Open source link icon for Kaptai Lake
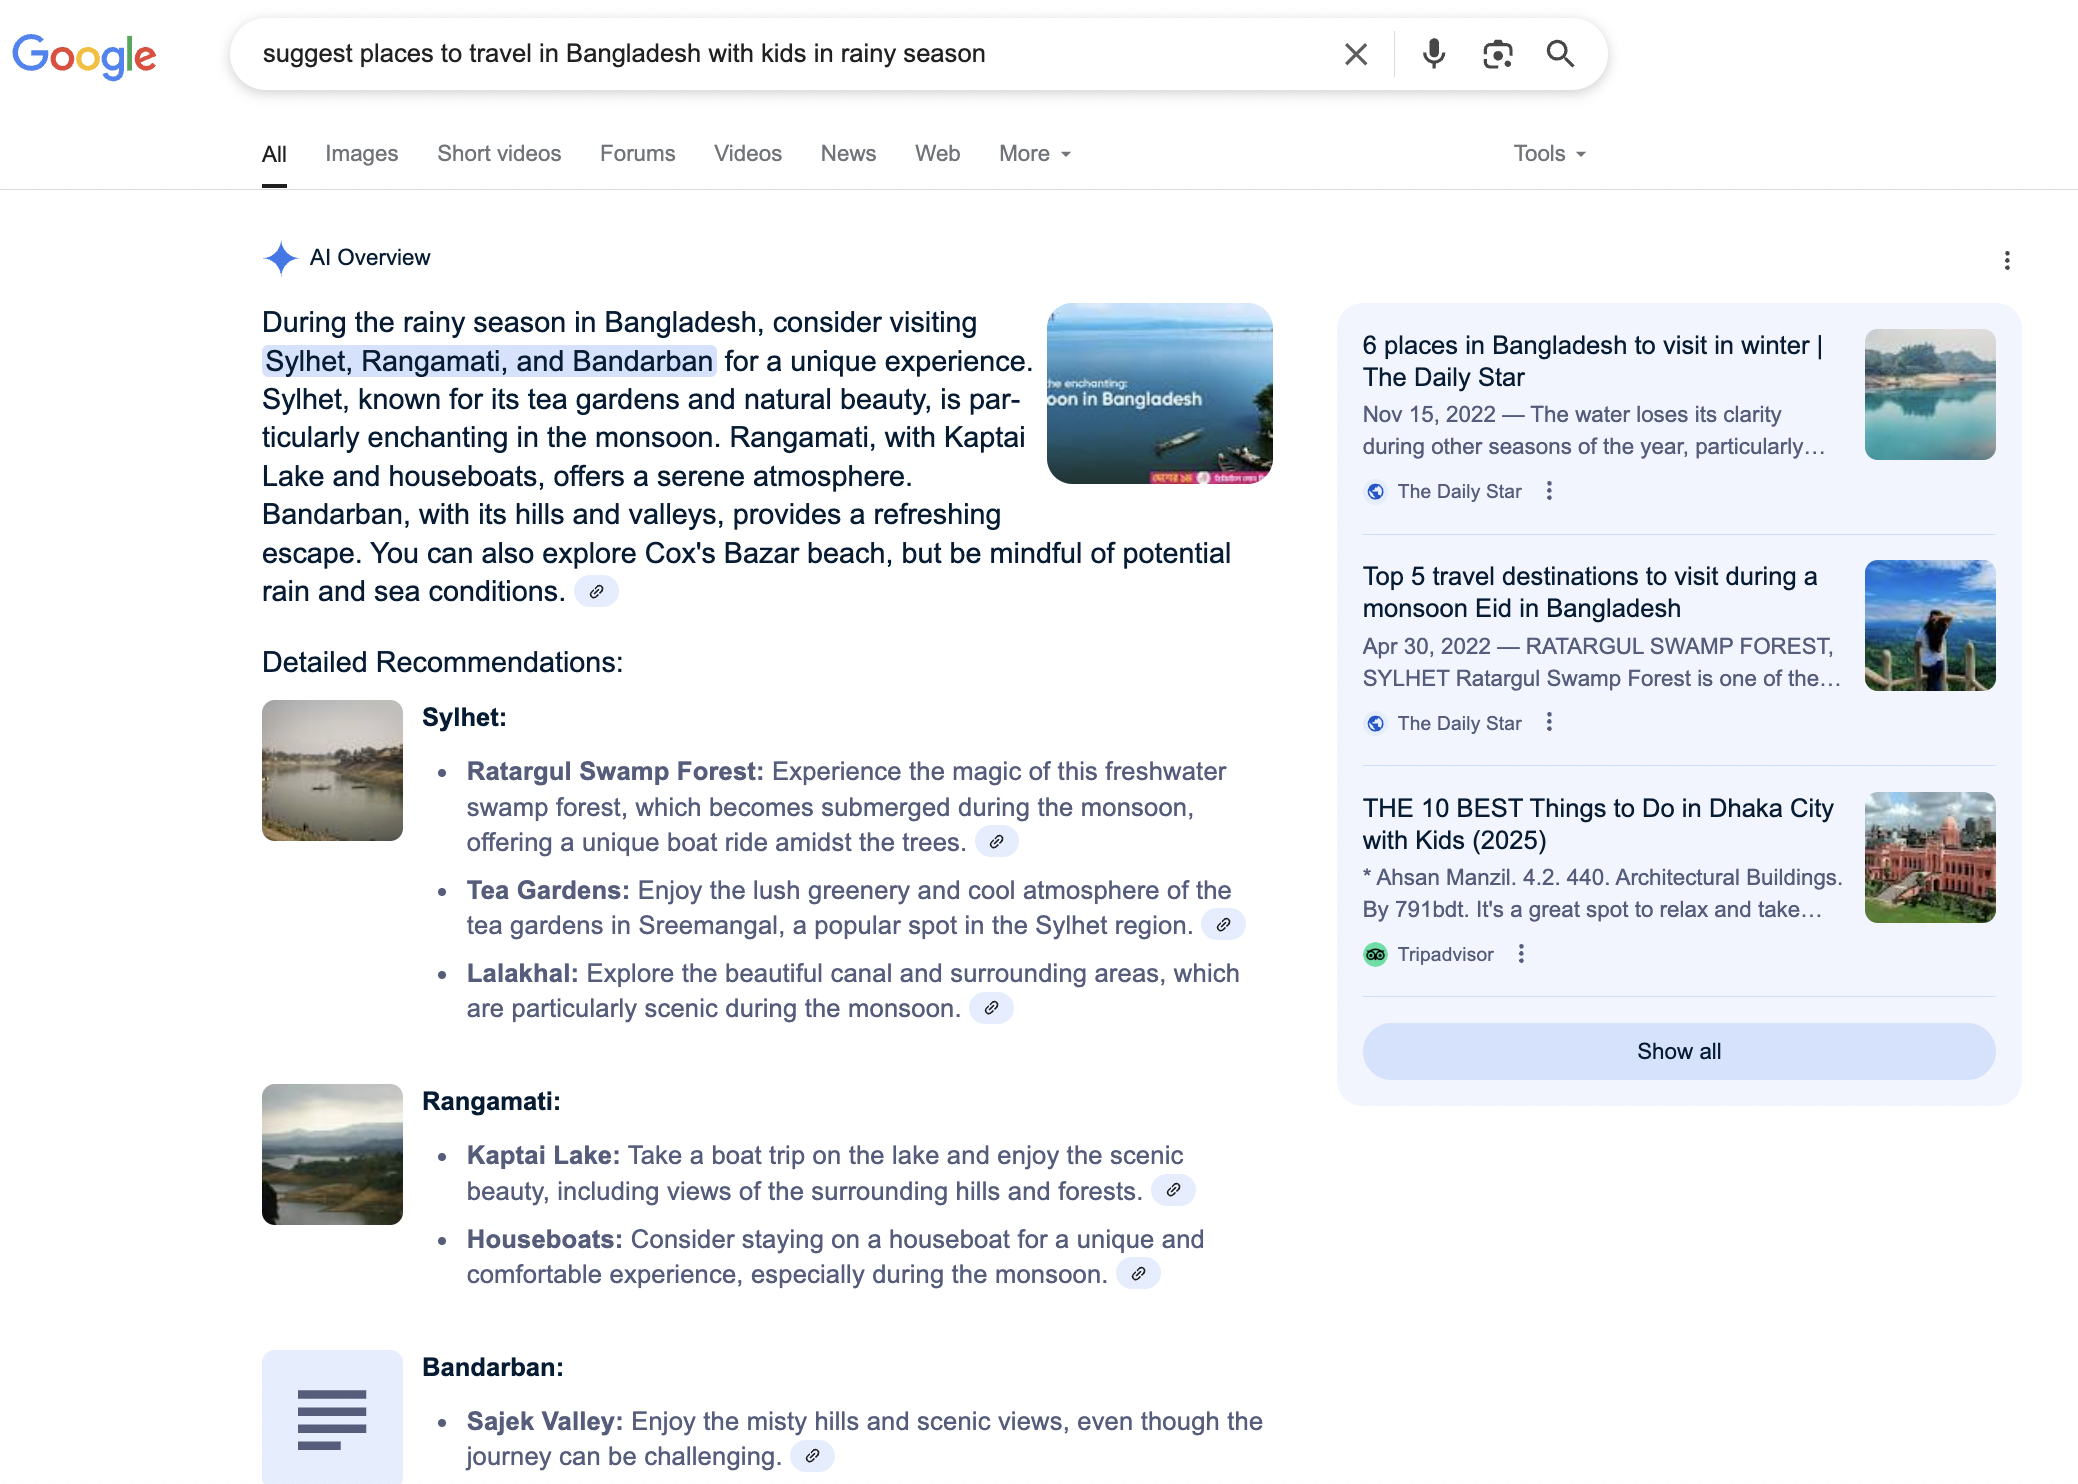2078x1484 pixels. click(x=1173, y=1190)
